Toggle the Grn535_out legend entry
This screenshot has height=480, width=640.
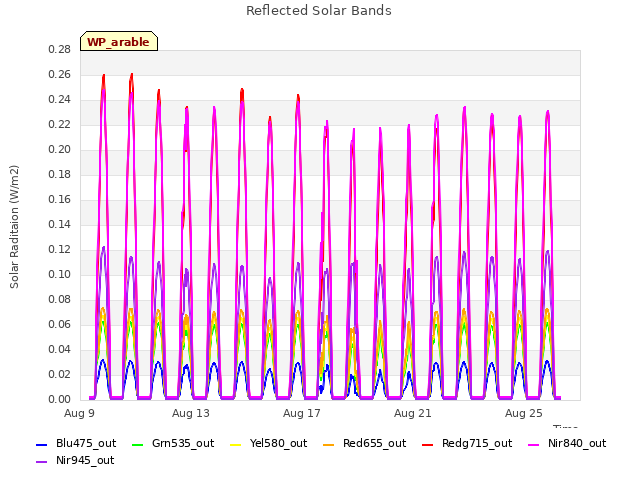pyautogui.click(x=173, y=443)
